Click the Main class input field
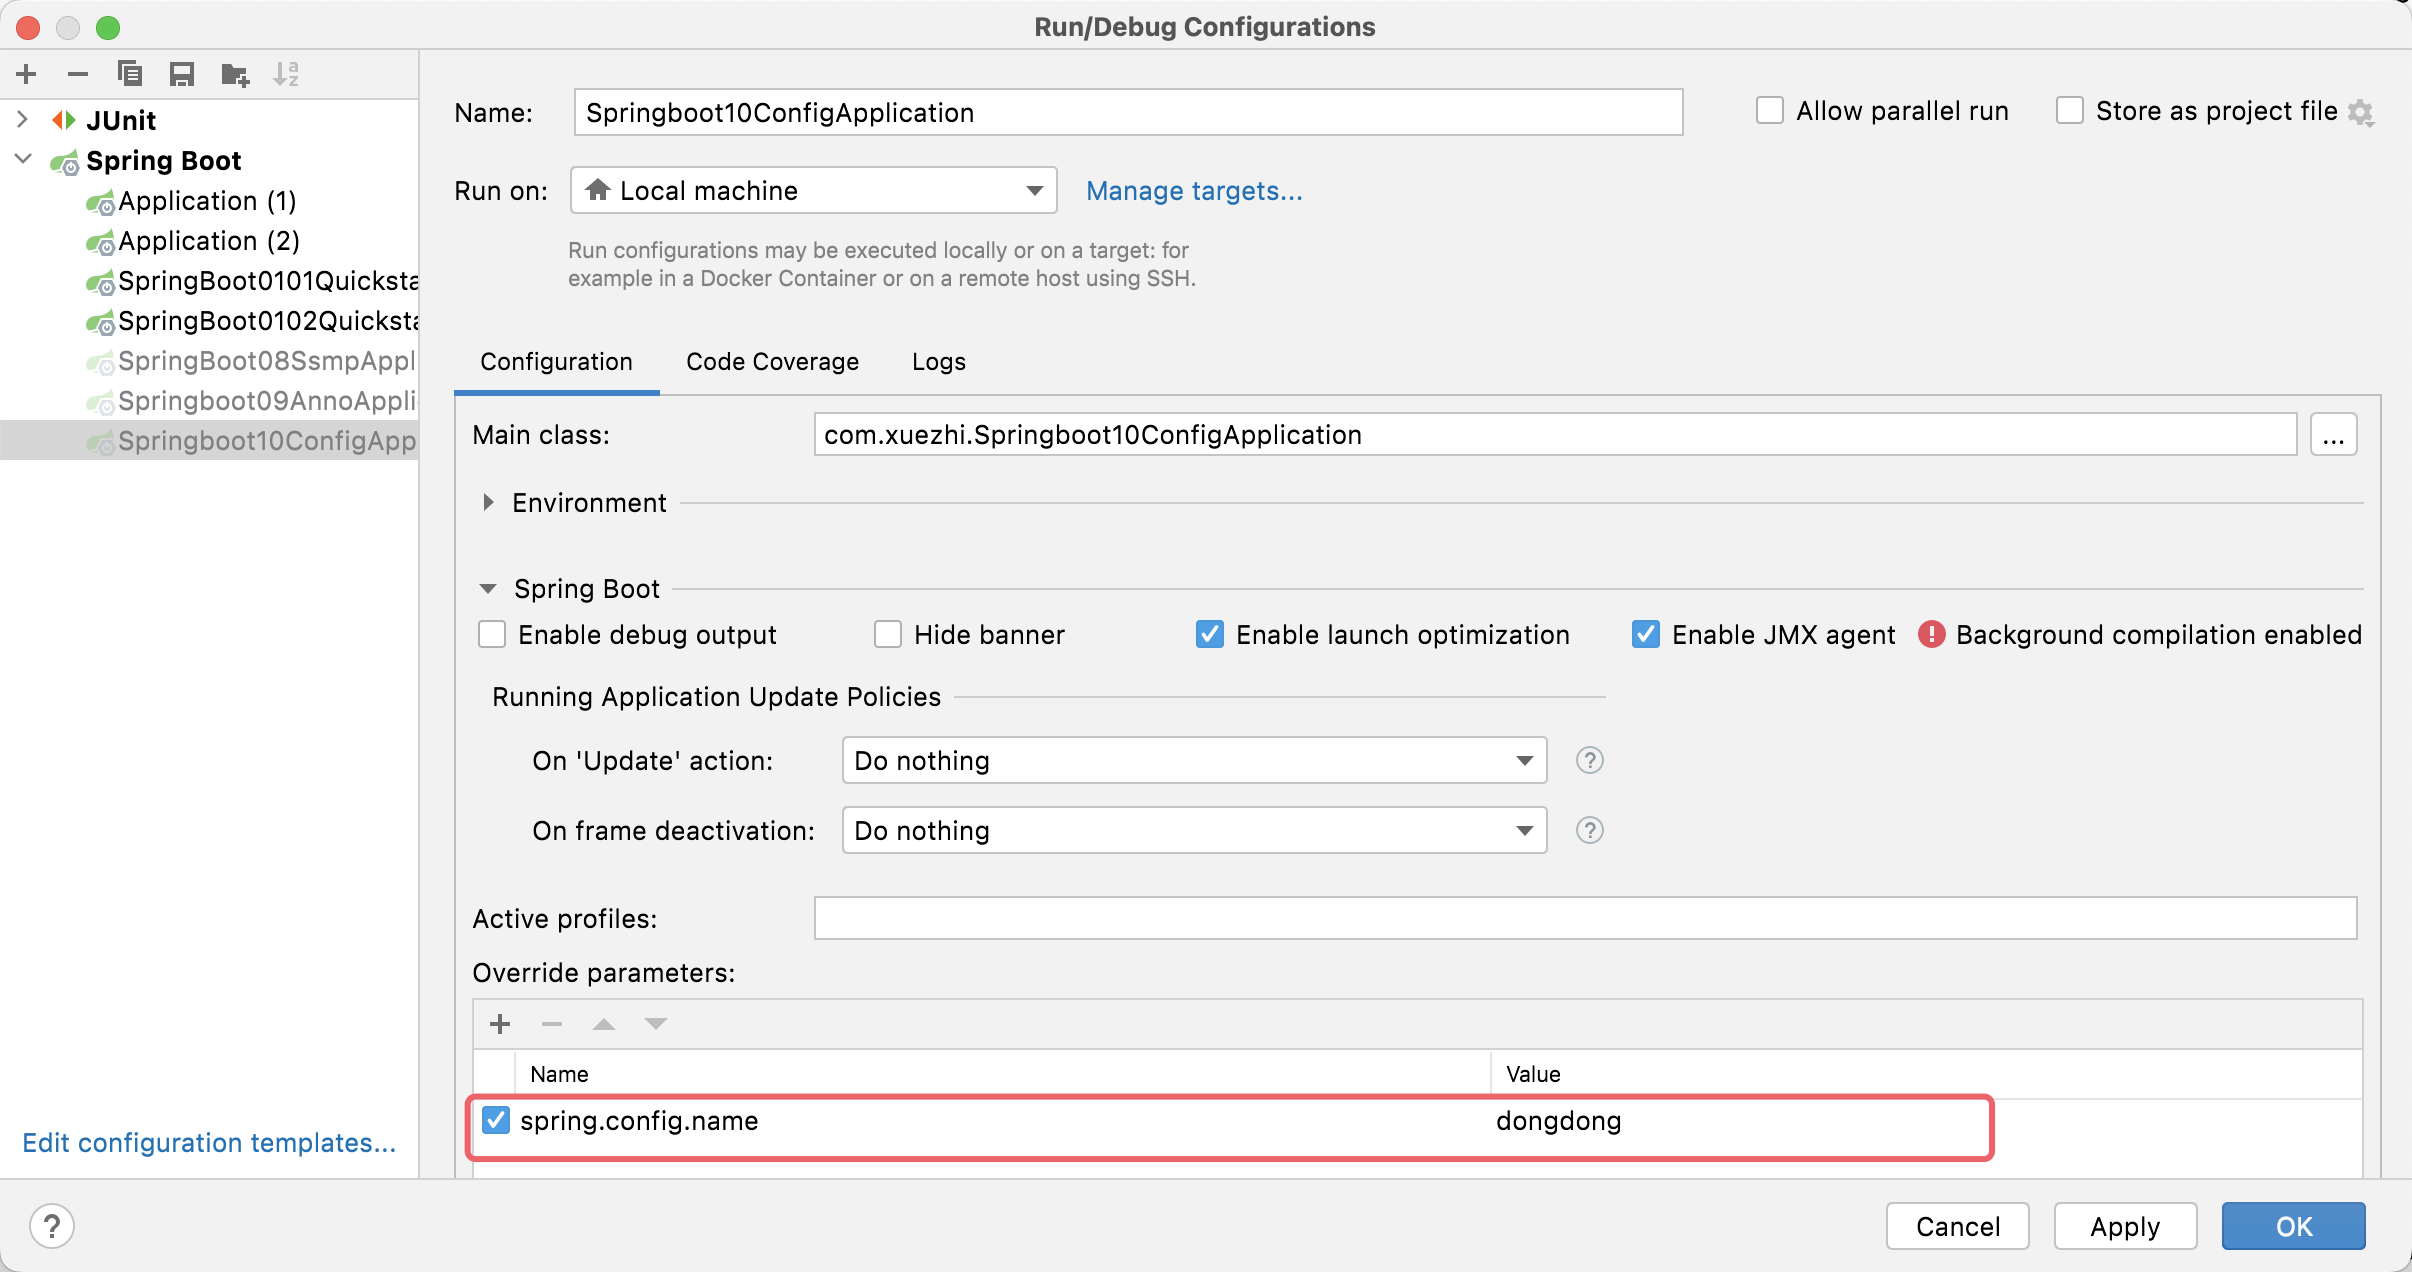The width and height of the screenshot is (2412, 1272). coord(1555,435)
